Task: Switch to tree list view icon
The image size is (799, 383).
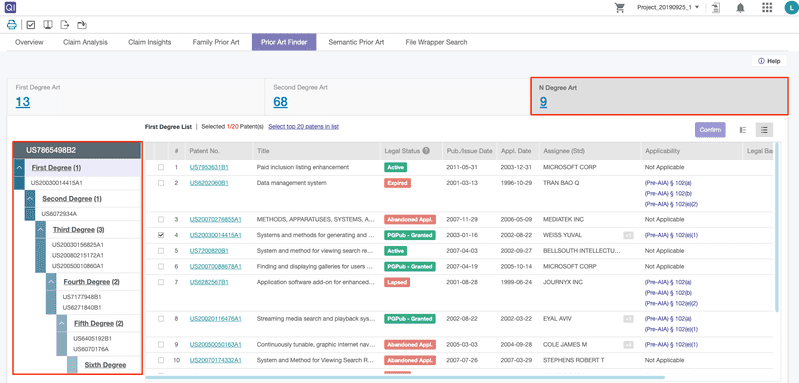Action: 743,130
